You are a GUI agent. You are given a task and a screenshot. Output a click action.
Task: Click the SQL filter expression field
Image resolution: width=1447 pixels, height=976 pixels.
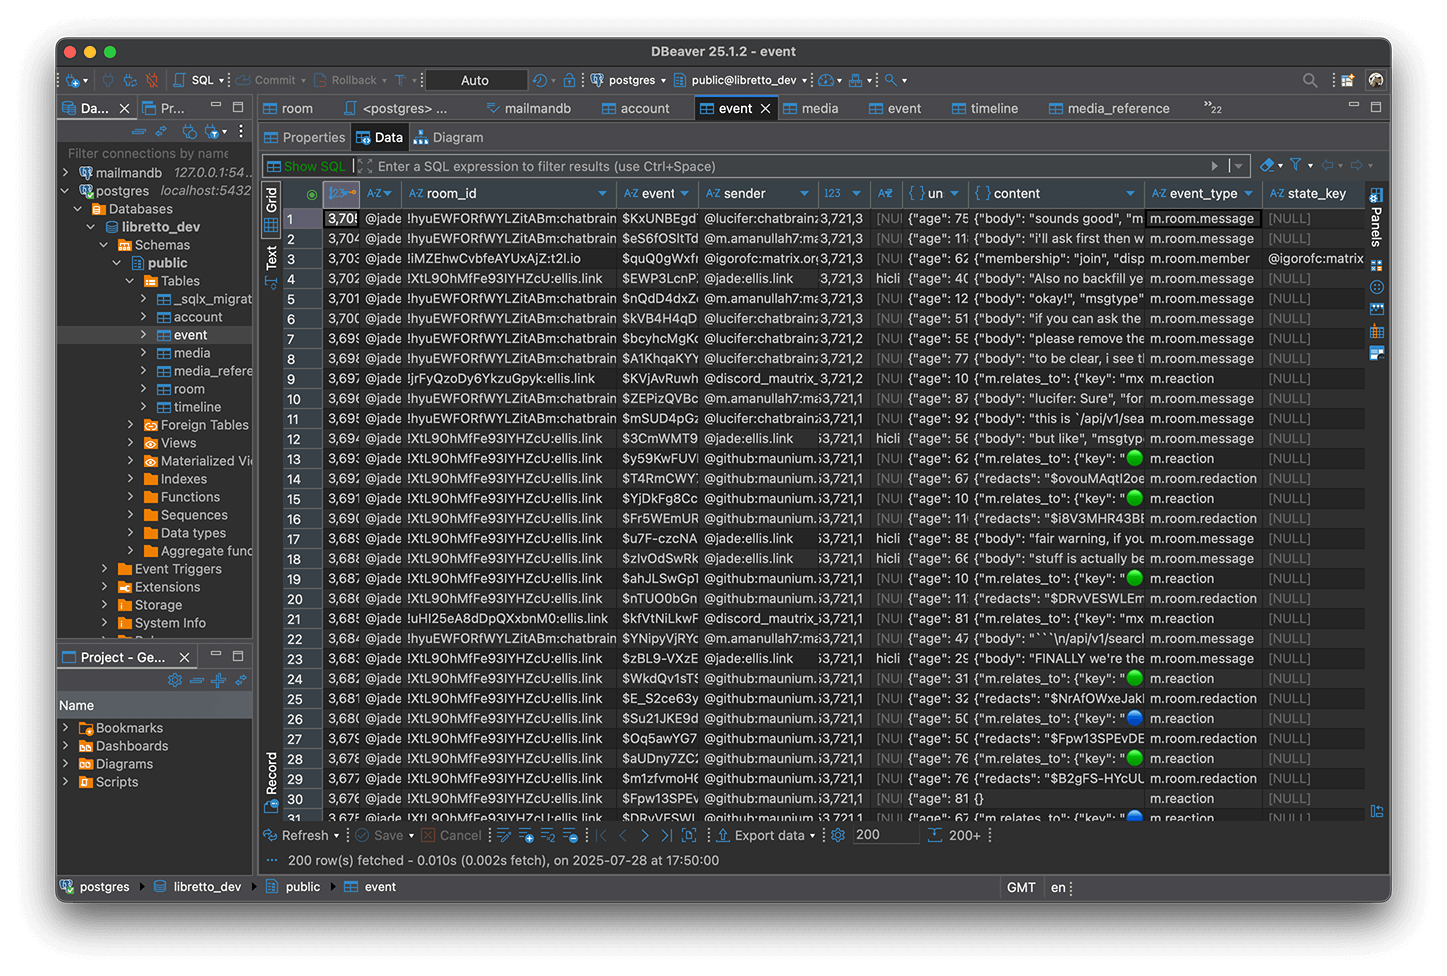[x=790, y=167]
